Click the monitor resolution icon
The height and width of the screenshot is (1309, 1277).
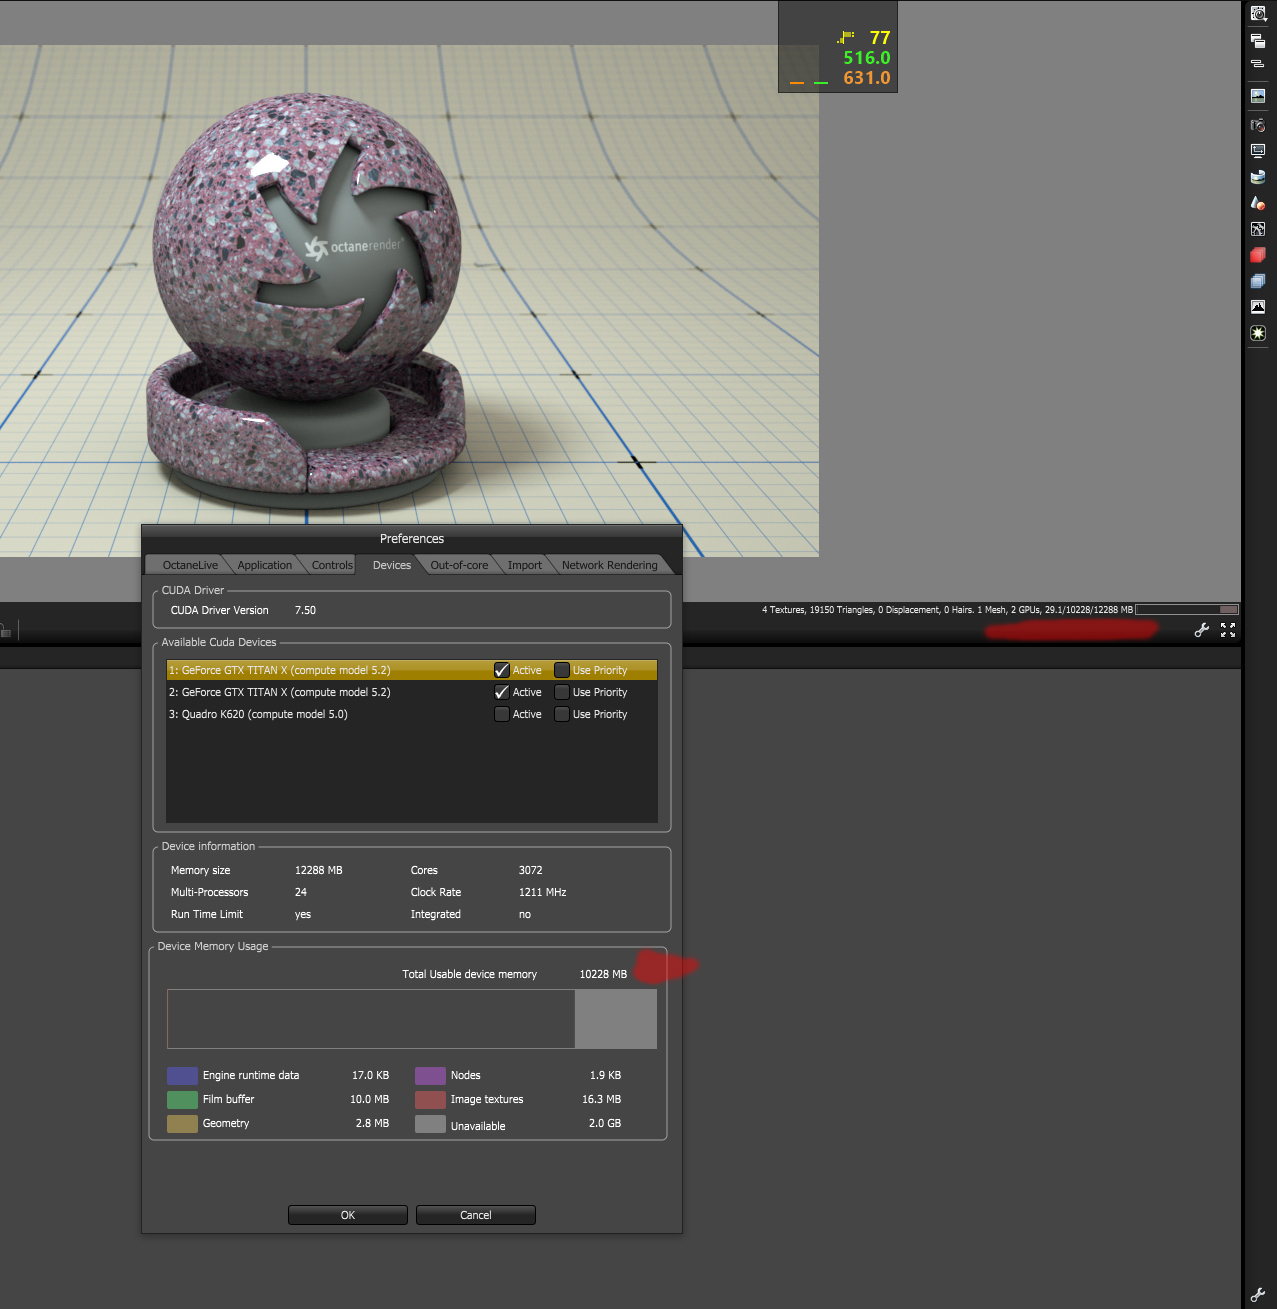(x=1258, y=151)
